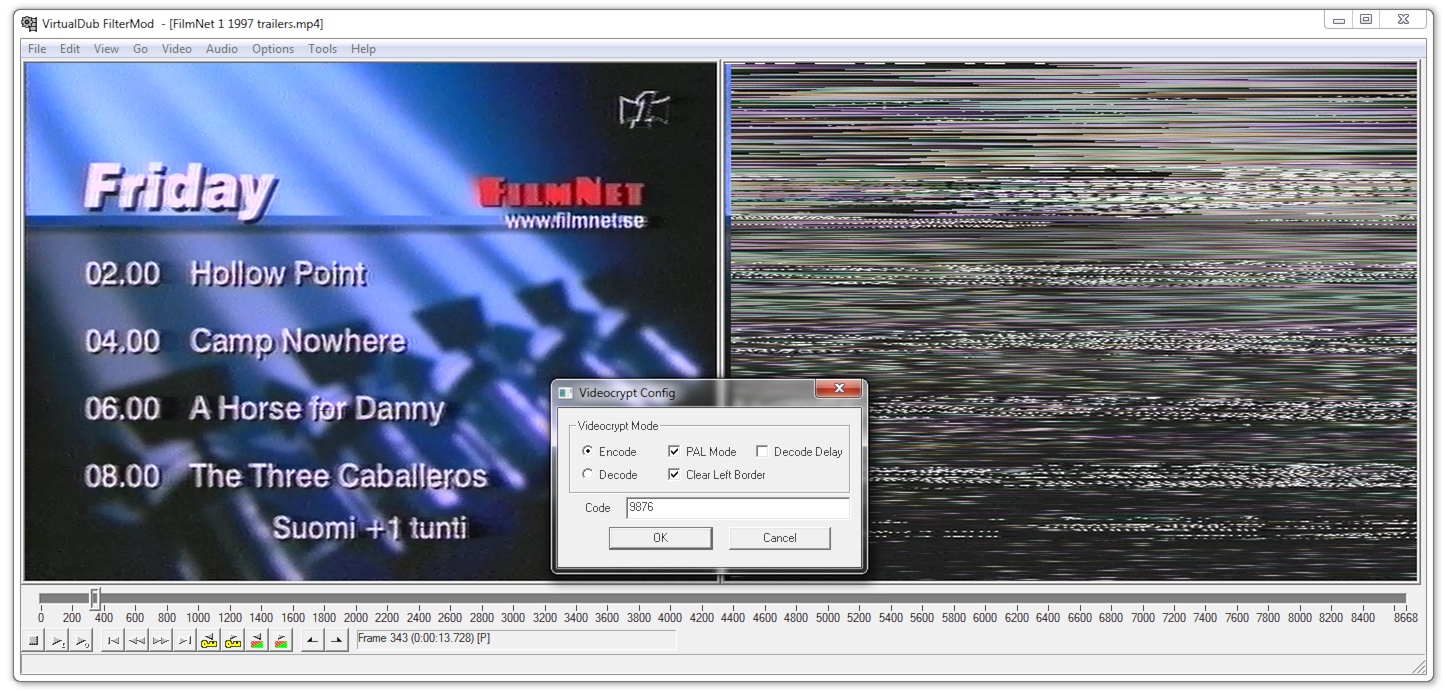Set the mark-out point for selection
This screenshot has height=695, width=1447.
[x=334, y=640]
